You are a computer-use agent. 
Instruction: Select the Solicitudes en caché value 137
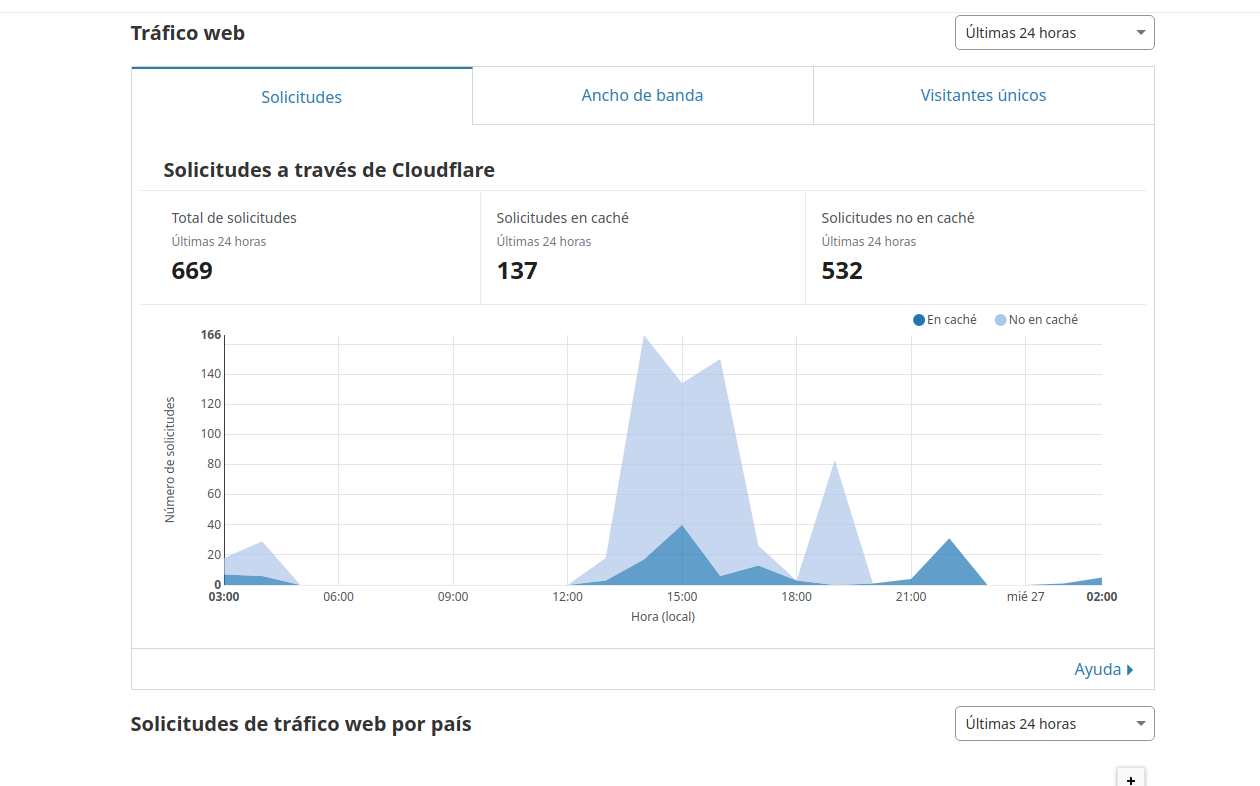517,271
